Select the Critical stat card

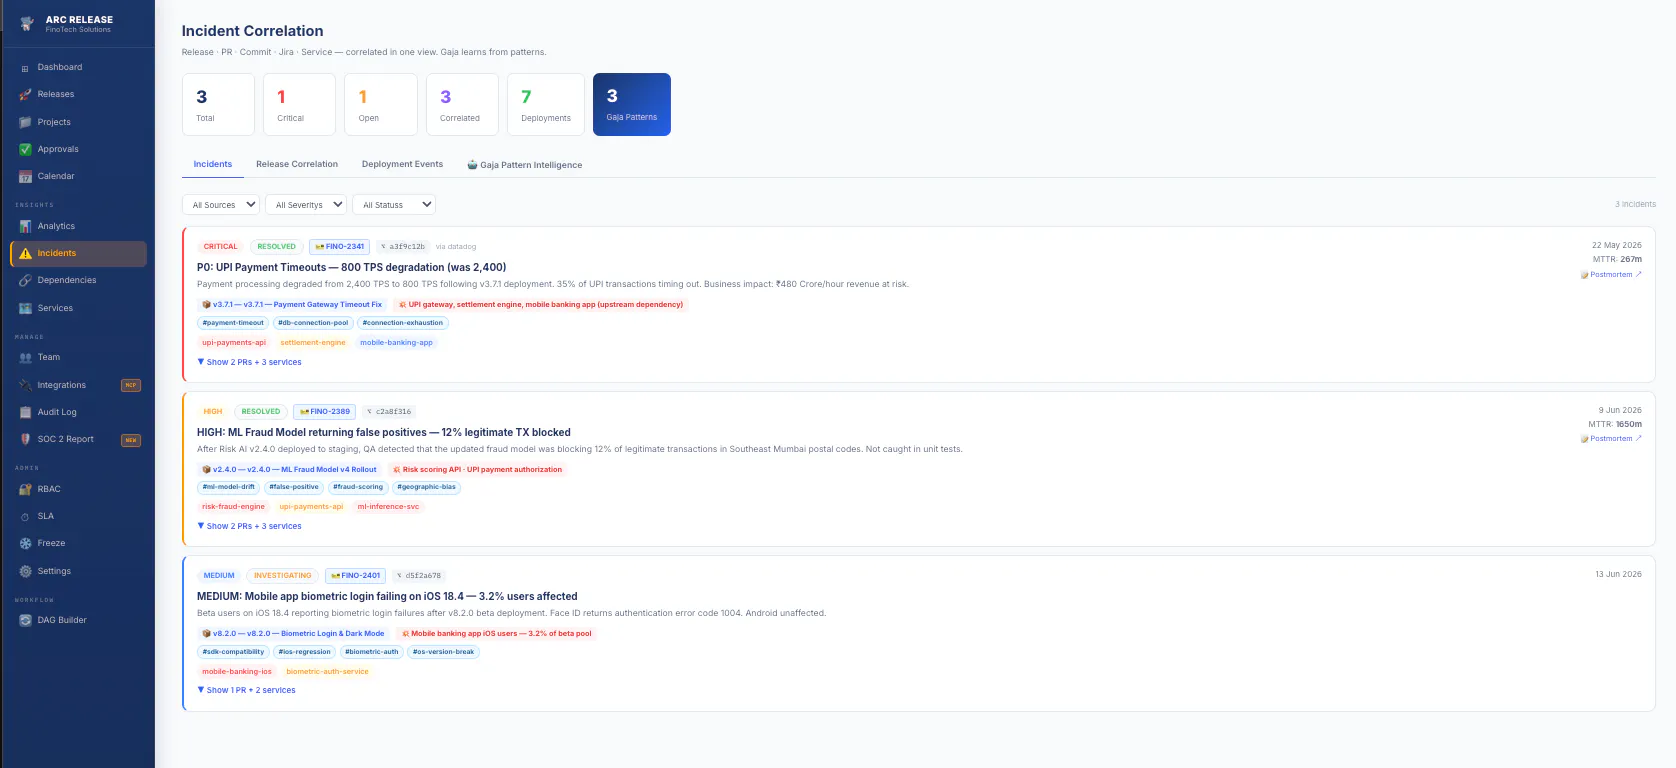click(x=299, y=104)
